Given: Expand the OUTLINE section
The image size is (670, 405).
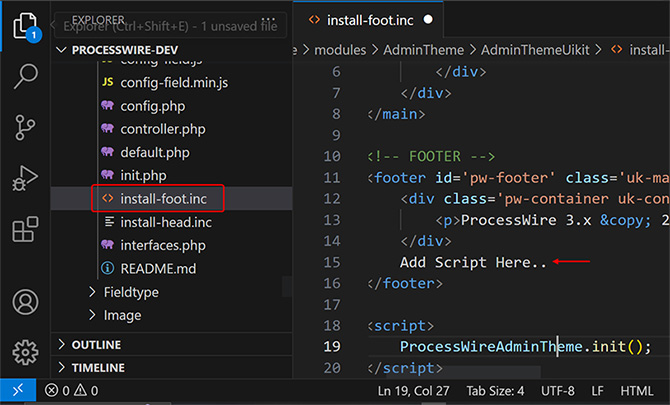Looking at the screenshot, I should pyautogui.click(x=96, y=345).
